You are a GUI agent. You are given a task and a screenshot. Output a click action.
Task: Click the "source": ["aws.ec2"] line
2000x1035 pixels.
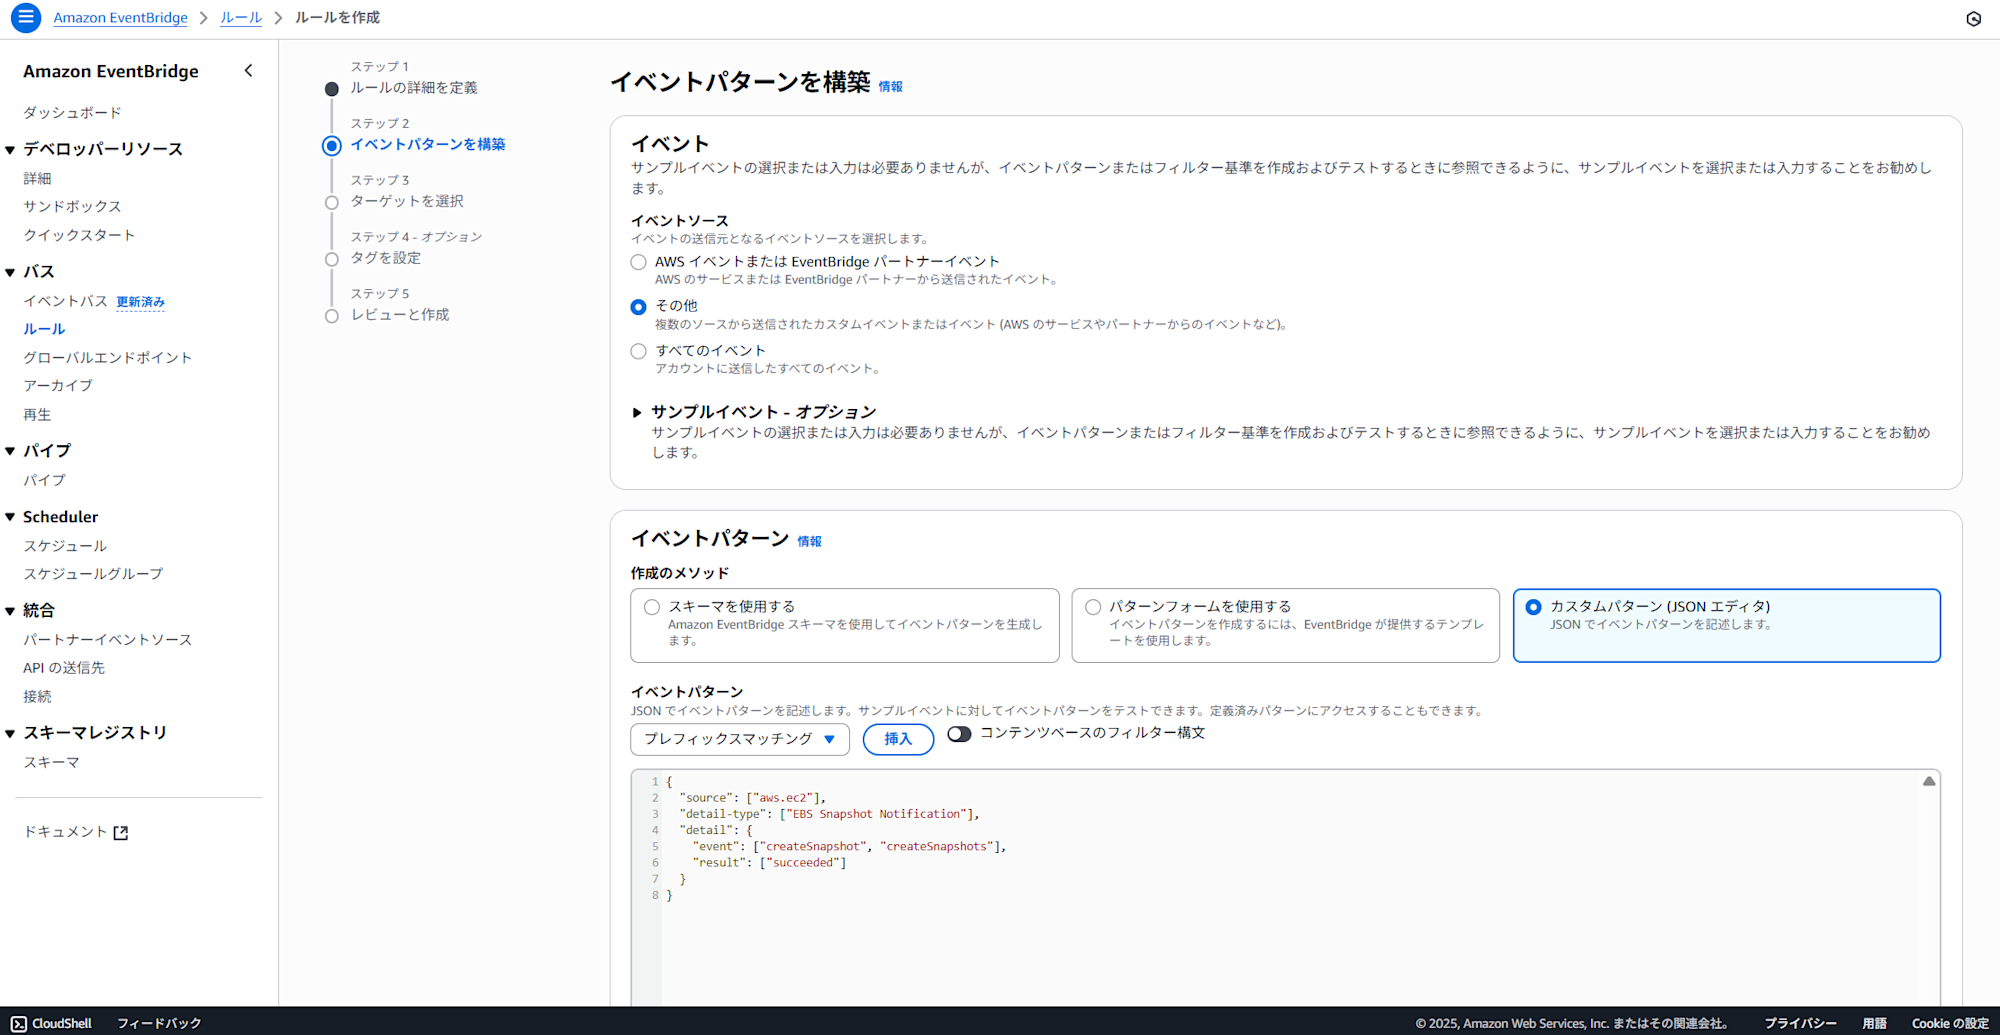[752, 798]
